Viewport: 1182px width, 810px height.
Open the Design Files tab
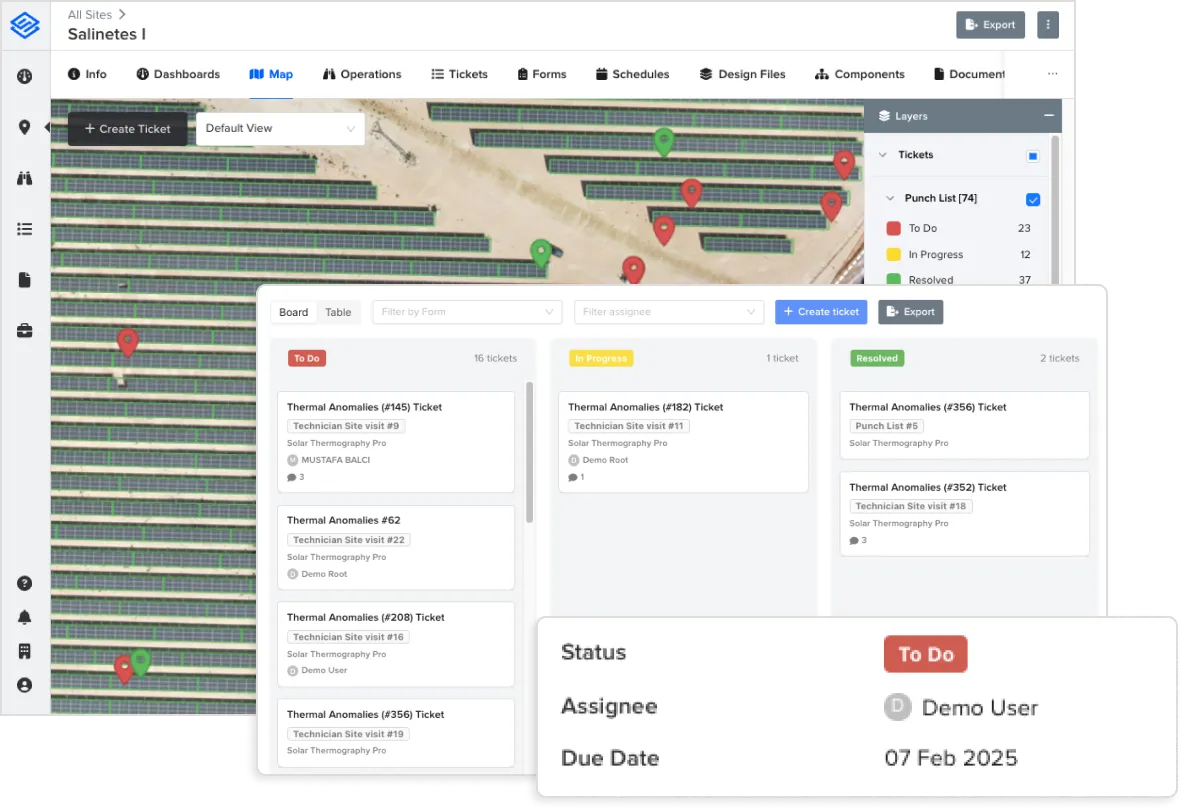coord(742,74)
